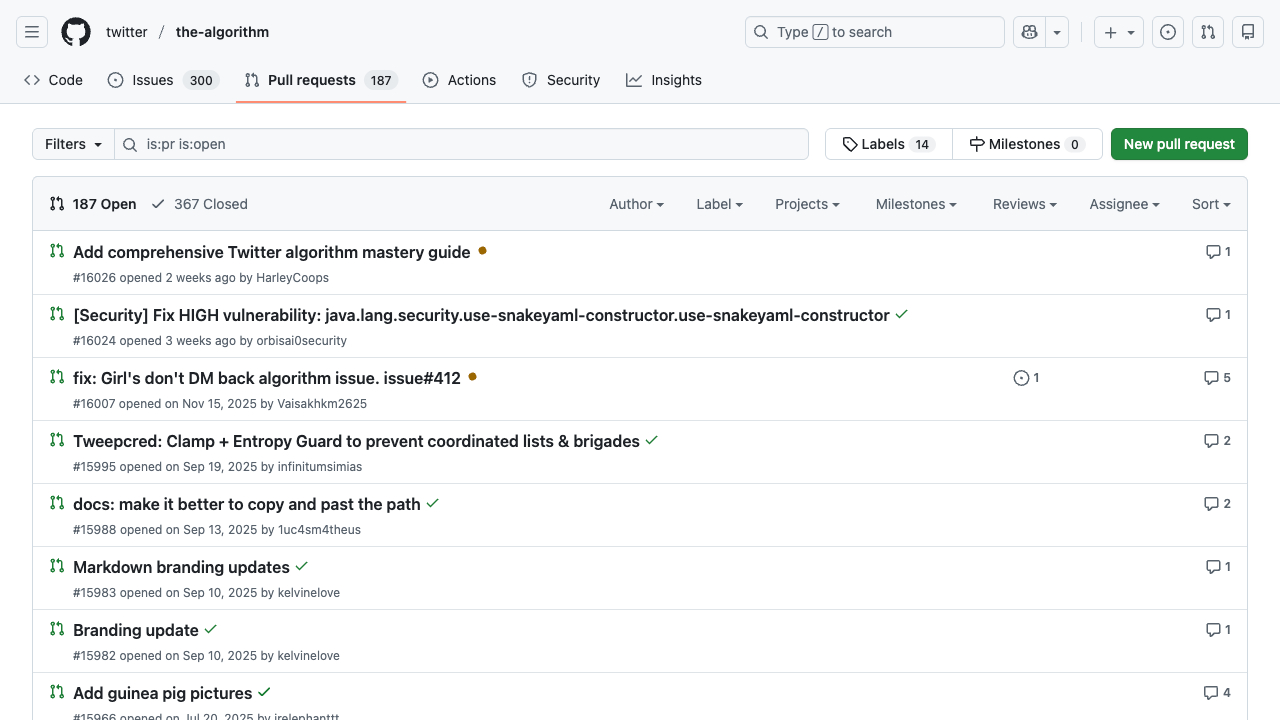Go to the Insights tab
This screenshot has width=1280, height=720.
point(664,80)
